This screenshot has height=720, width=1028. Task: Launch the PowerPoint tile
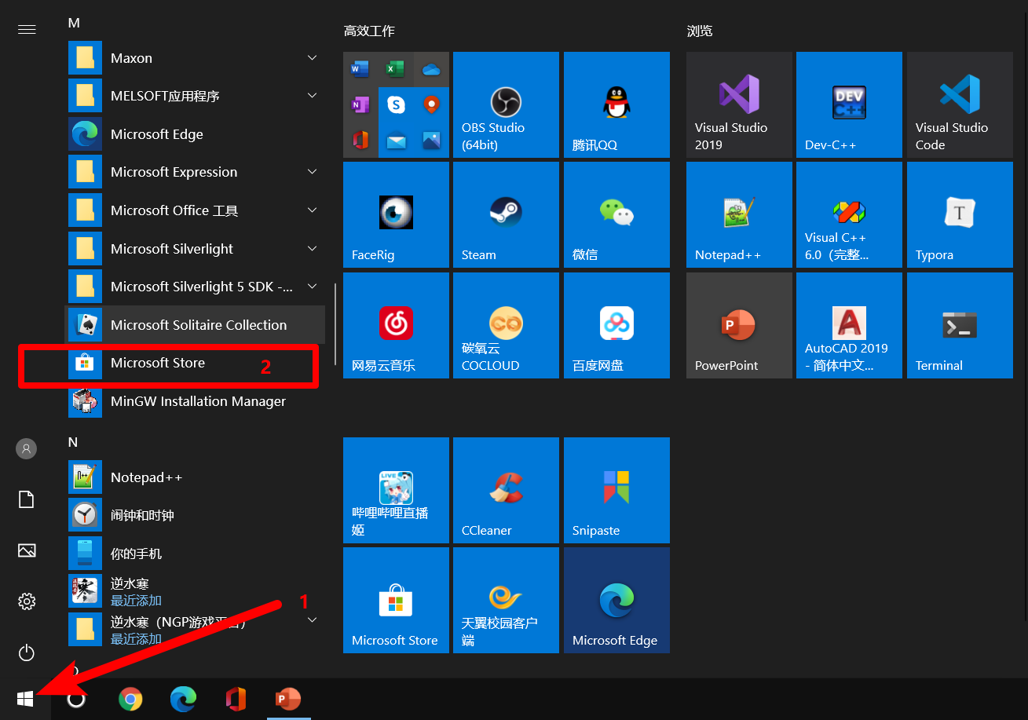739,325
